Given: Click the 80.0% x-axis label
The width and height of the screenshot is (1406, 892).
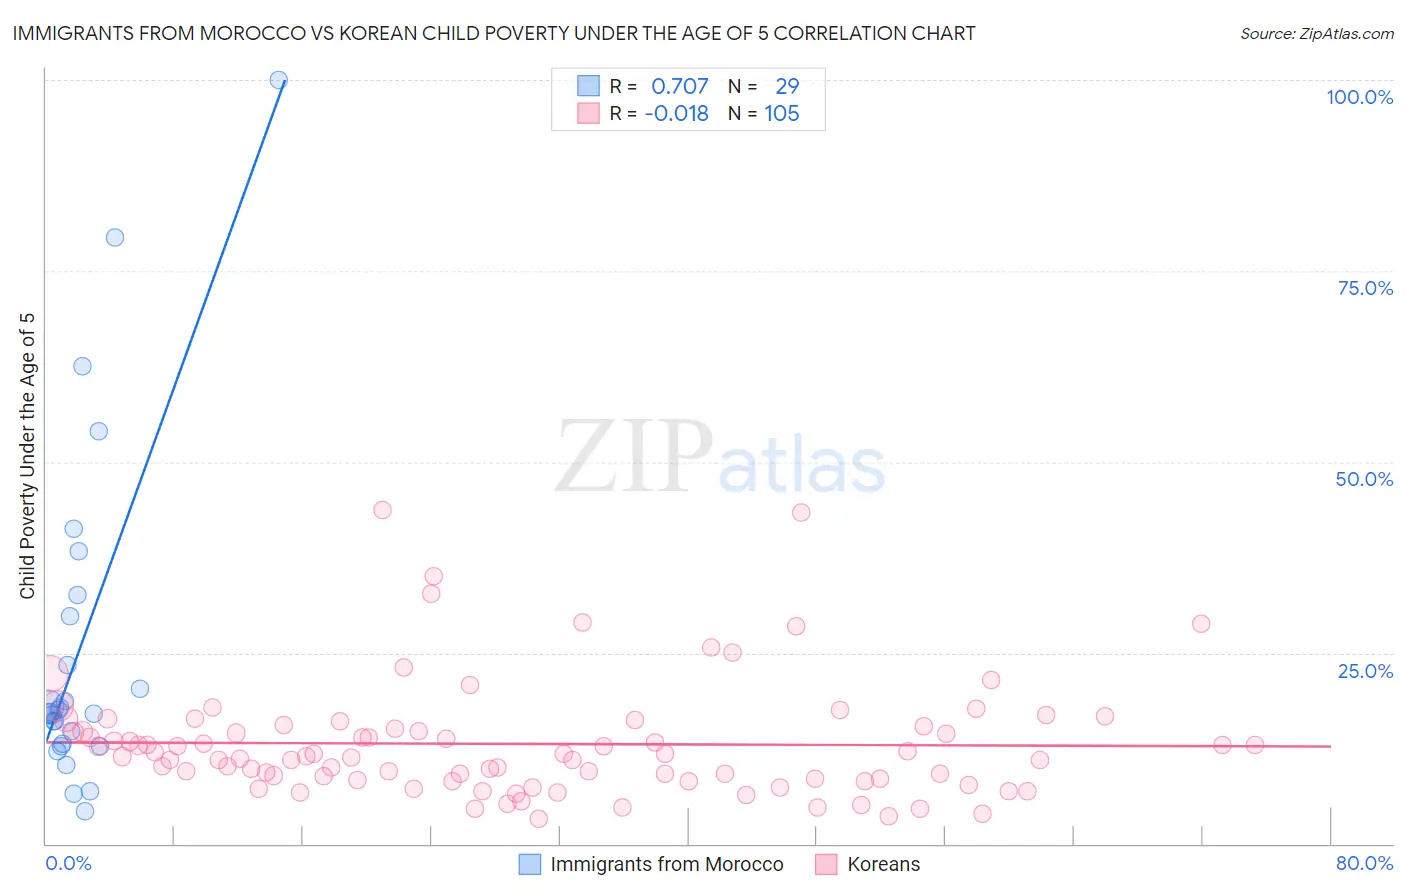Looking at the screenshot, I should 1364,863.
